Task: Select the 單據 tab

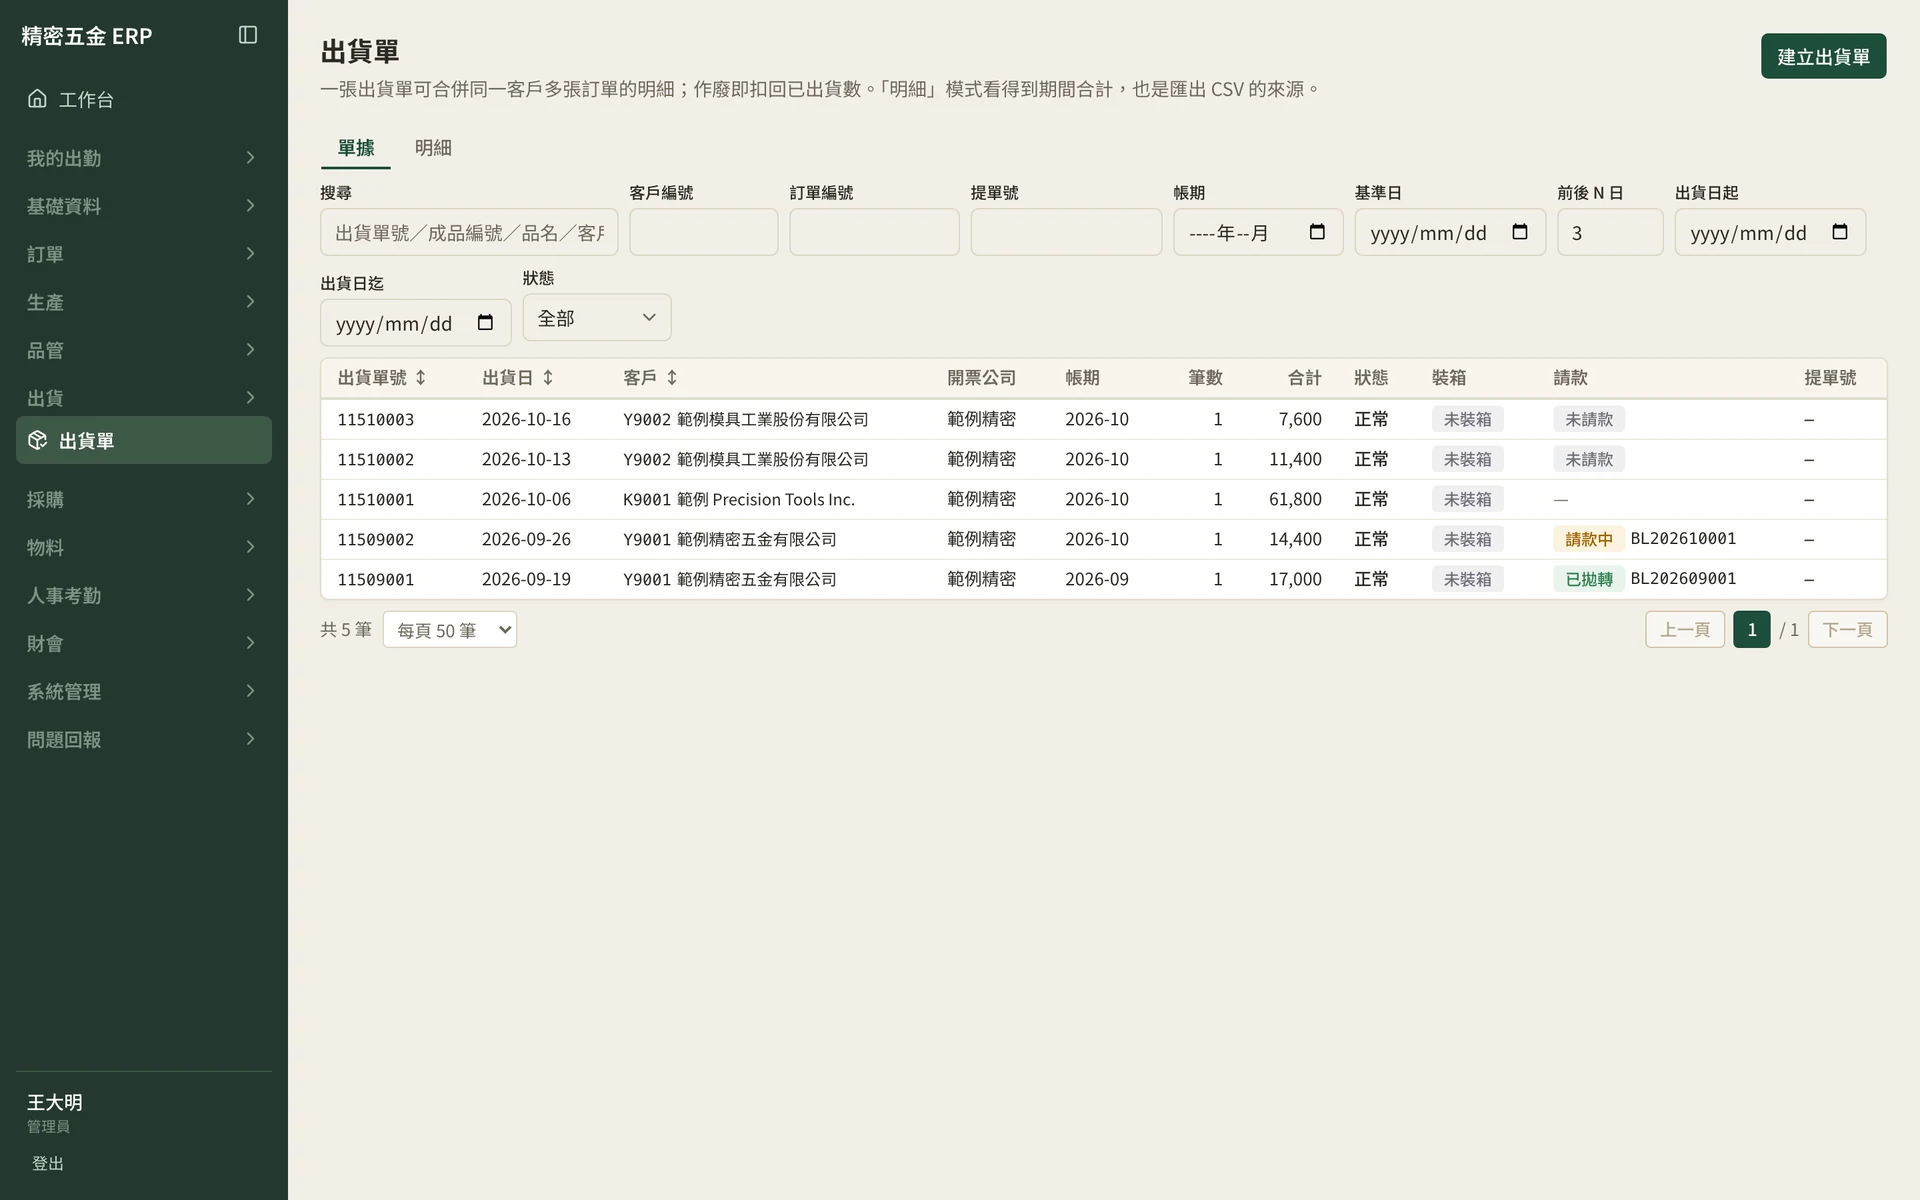Action: pyautogui.click(x=356, y=148)
